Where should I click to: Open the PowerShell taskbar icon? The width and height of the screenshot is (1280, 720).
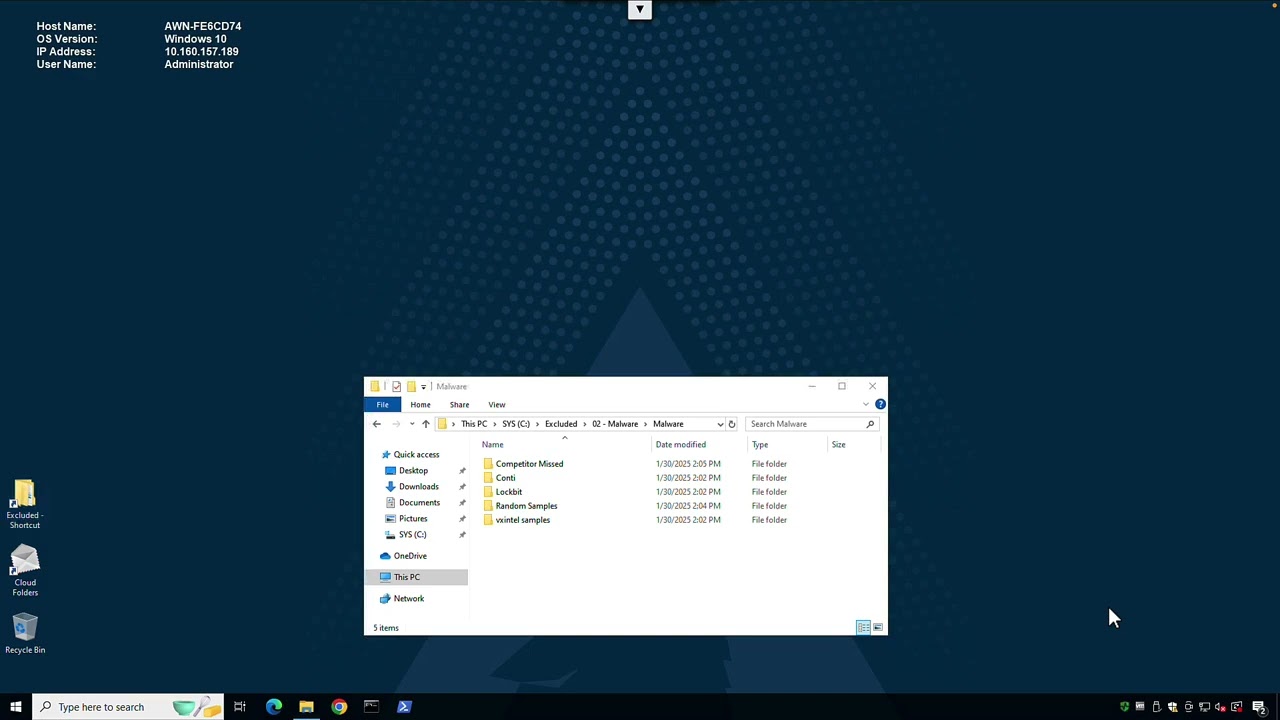coord(404,707)
